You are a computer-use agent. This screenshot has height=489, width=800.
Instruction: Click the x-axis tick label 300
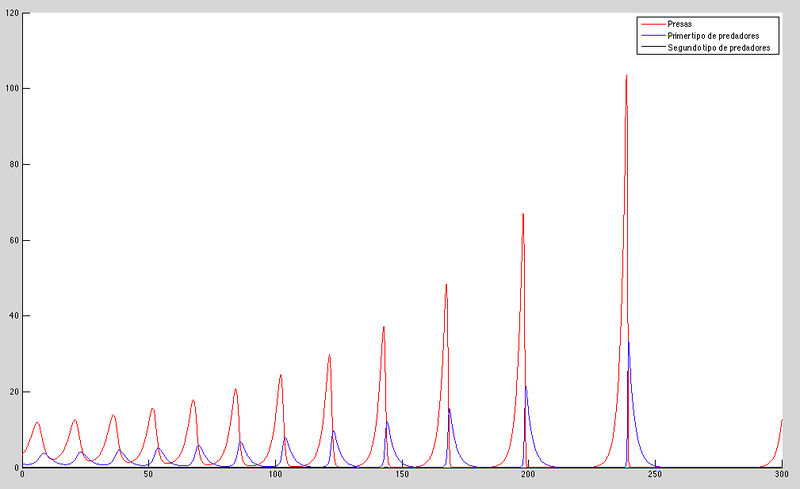pos(781,475)
